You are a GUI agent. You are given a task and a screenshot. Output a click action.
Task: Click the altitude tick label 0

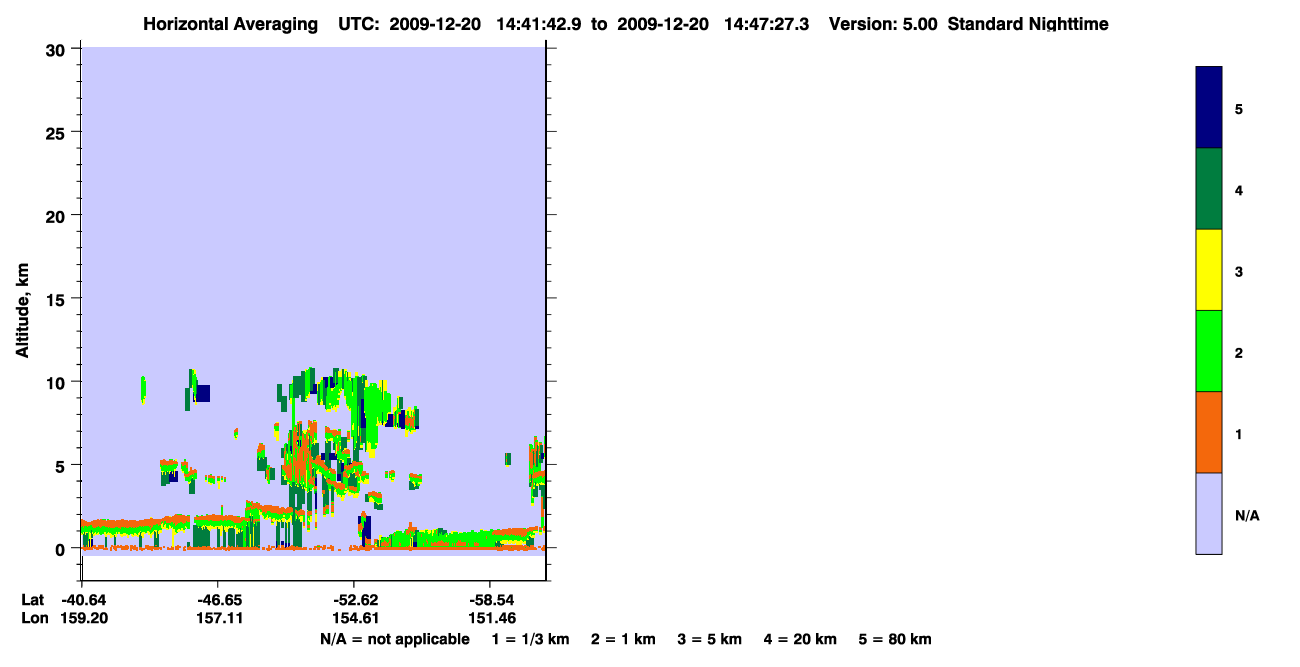(x=62, y=549)
